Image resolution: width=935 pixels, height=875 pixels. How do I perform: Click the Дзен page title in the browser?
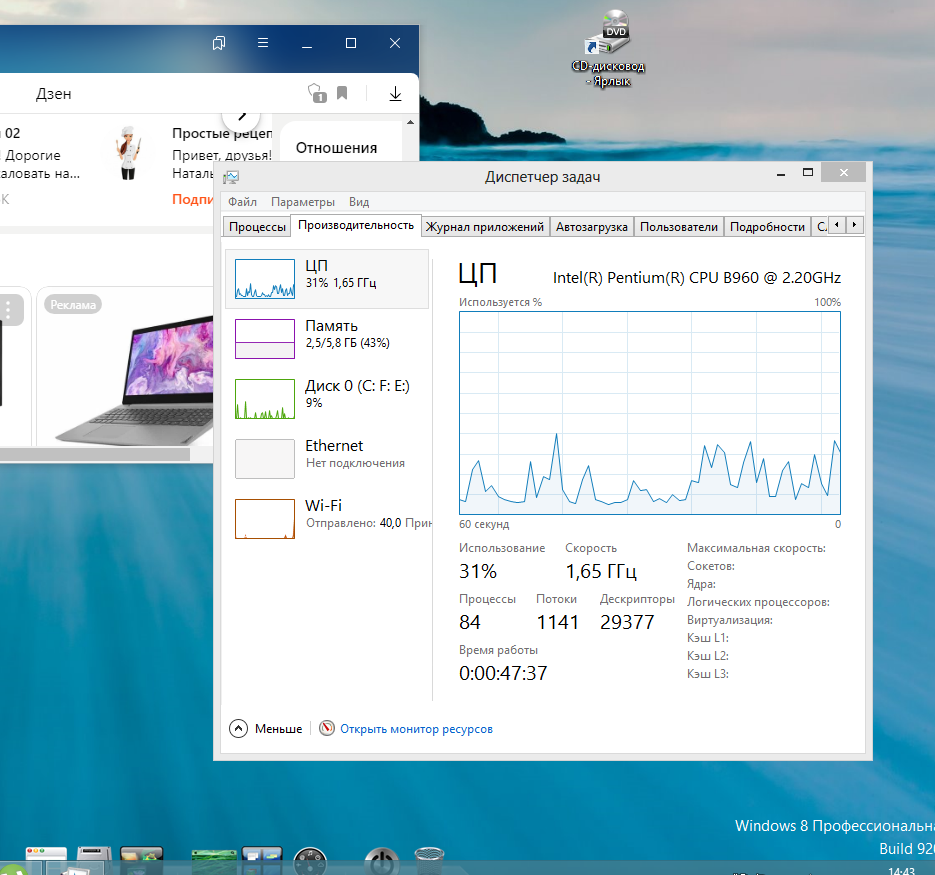[x=54, y=94]
